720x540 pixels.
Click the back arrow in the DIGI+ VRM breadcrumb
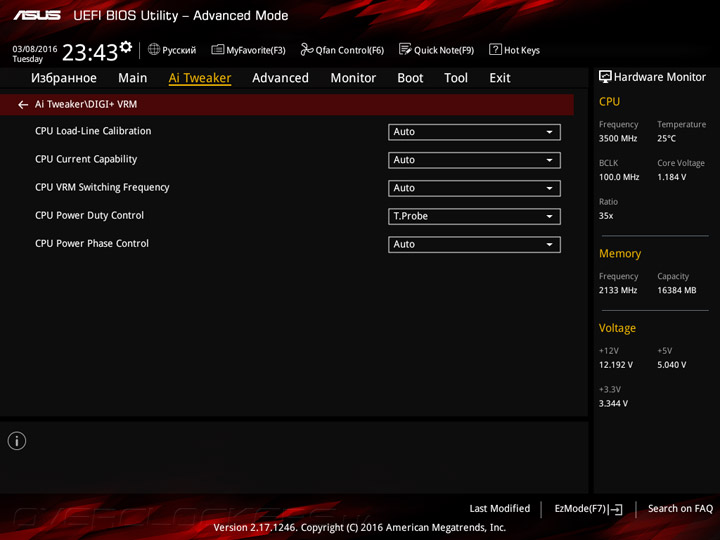(x=22, y=105)
